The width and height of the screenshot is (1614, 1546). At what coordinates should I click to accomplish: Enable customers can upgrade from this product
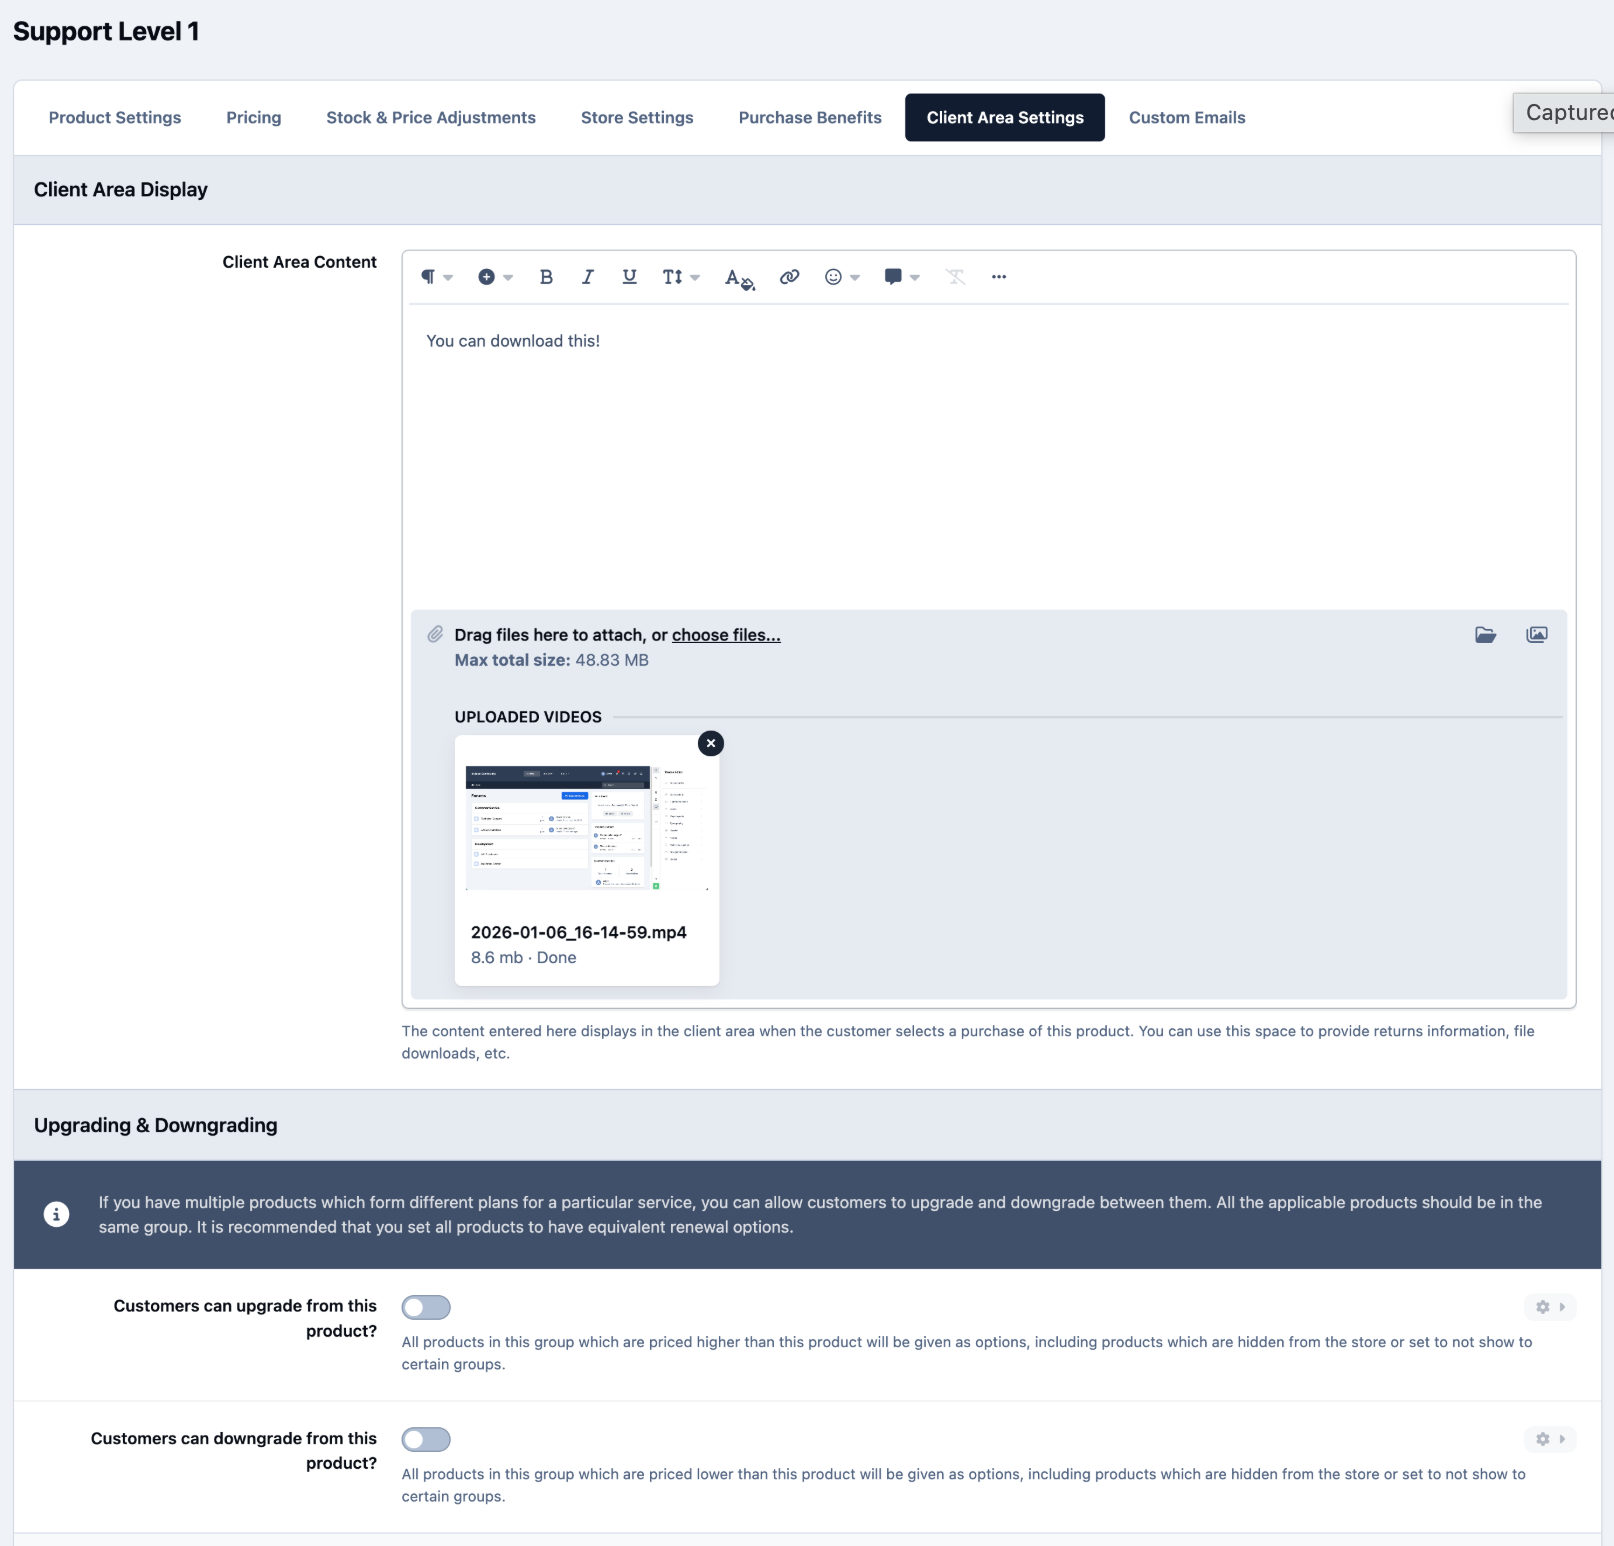pyautogui.click(x=426, y=1307)
